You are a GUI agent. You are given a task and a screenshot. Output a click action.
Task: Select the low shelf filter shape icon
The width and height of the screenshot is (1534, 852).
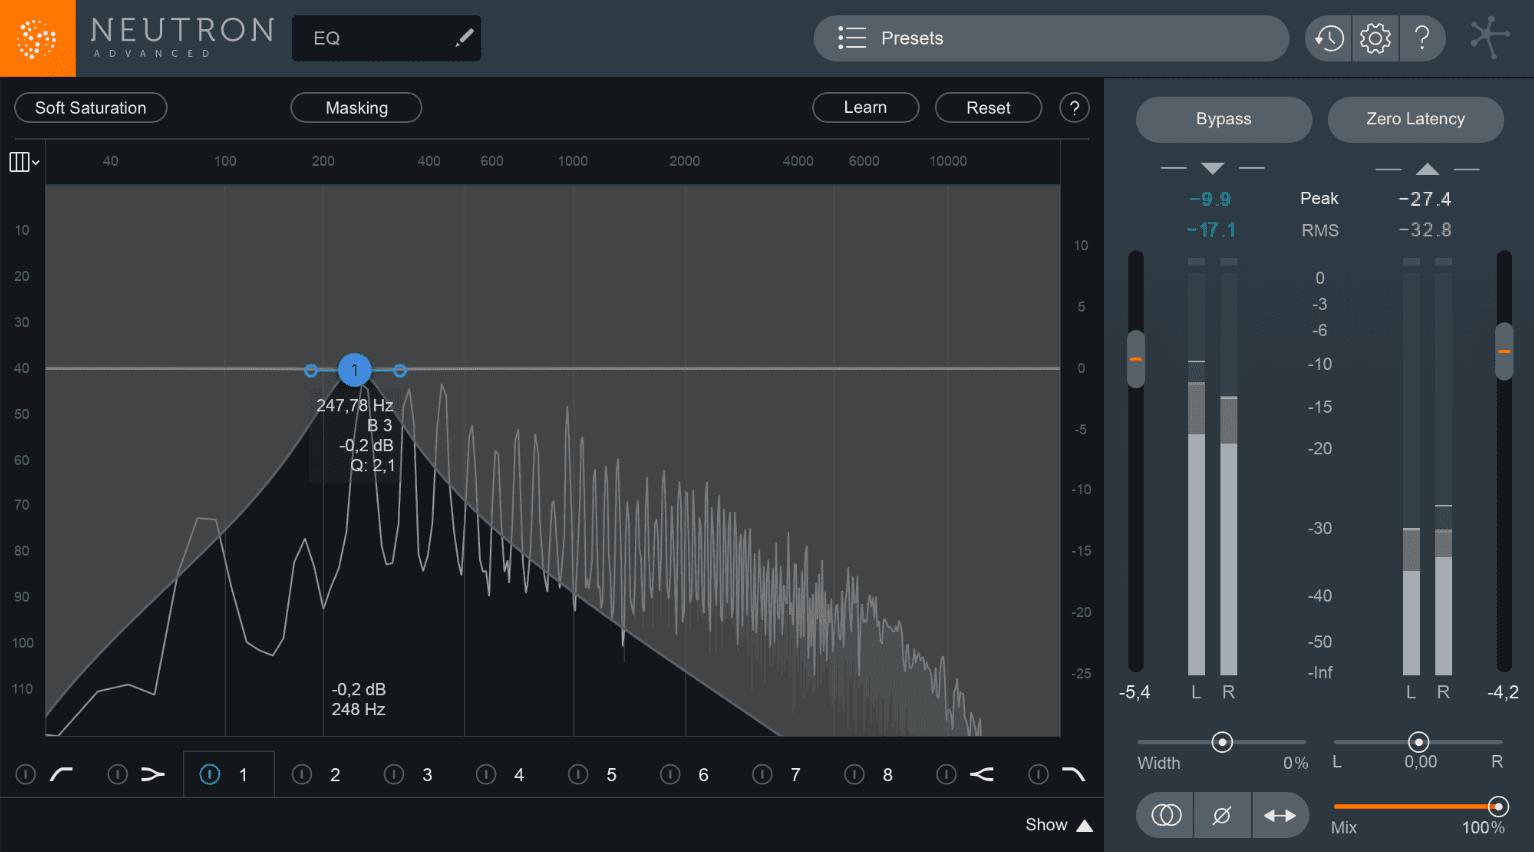coord(153,774)
